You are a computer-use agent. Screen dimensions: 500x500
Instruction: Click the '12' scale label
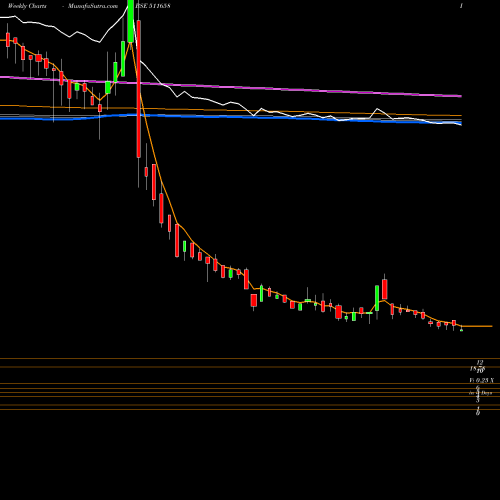480,362
